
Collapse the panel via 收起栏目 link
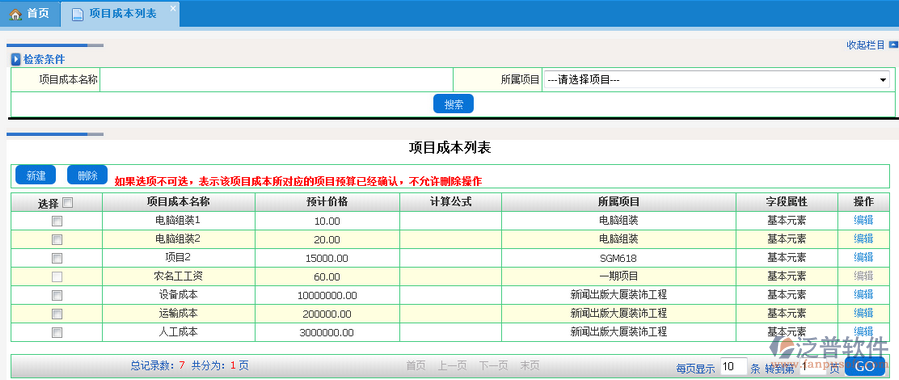tap(866, 45)
